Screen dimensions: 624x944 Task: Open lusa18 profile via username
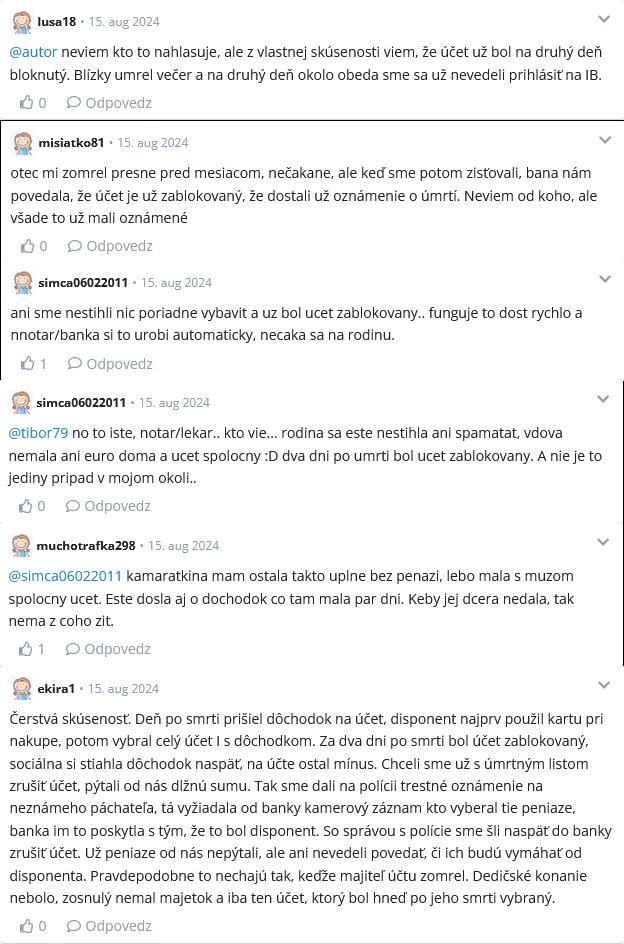click(56, 21)
